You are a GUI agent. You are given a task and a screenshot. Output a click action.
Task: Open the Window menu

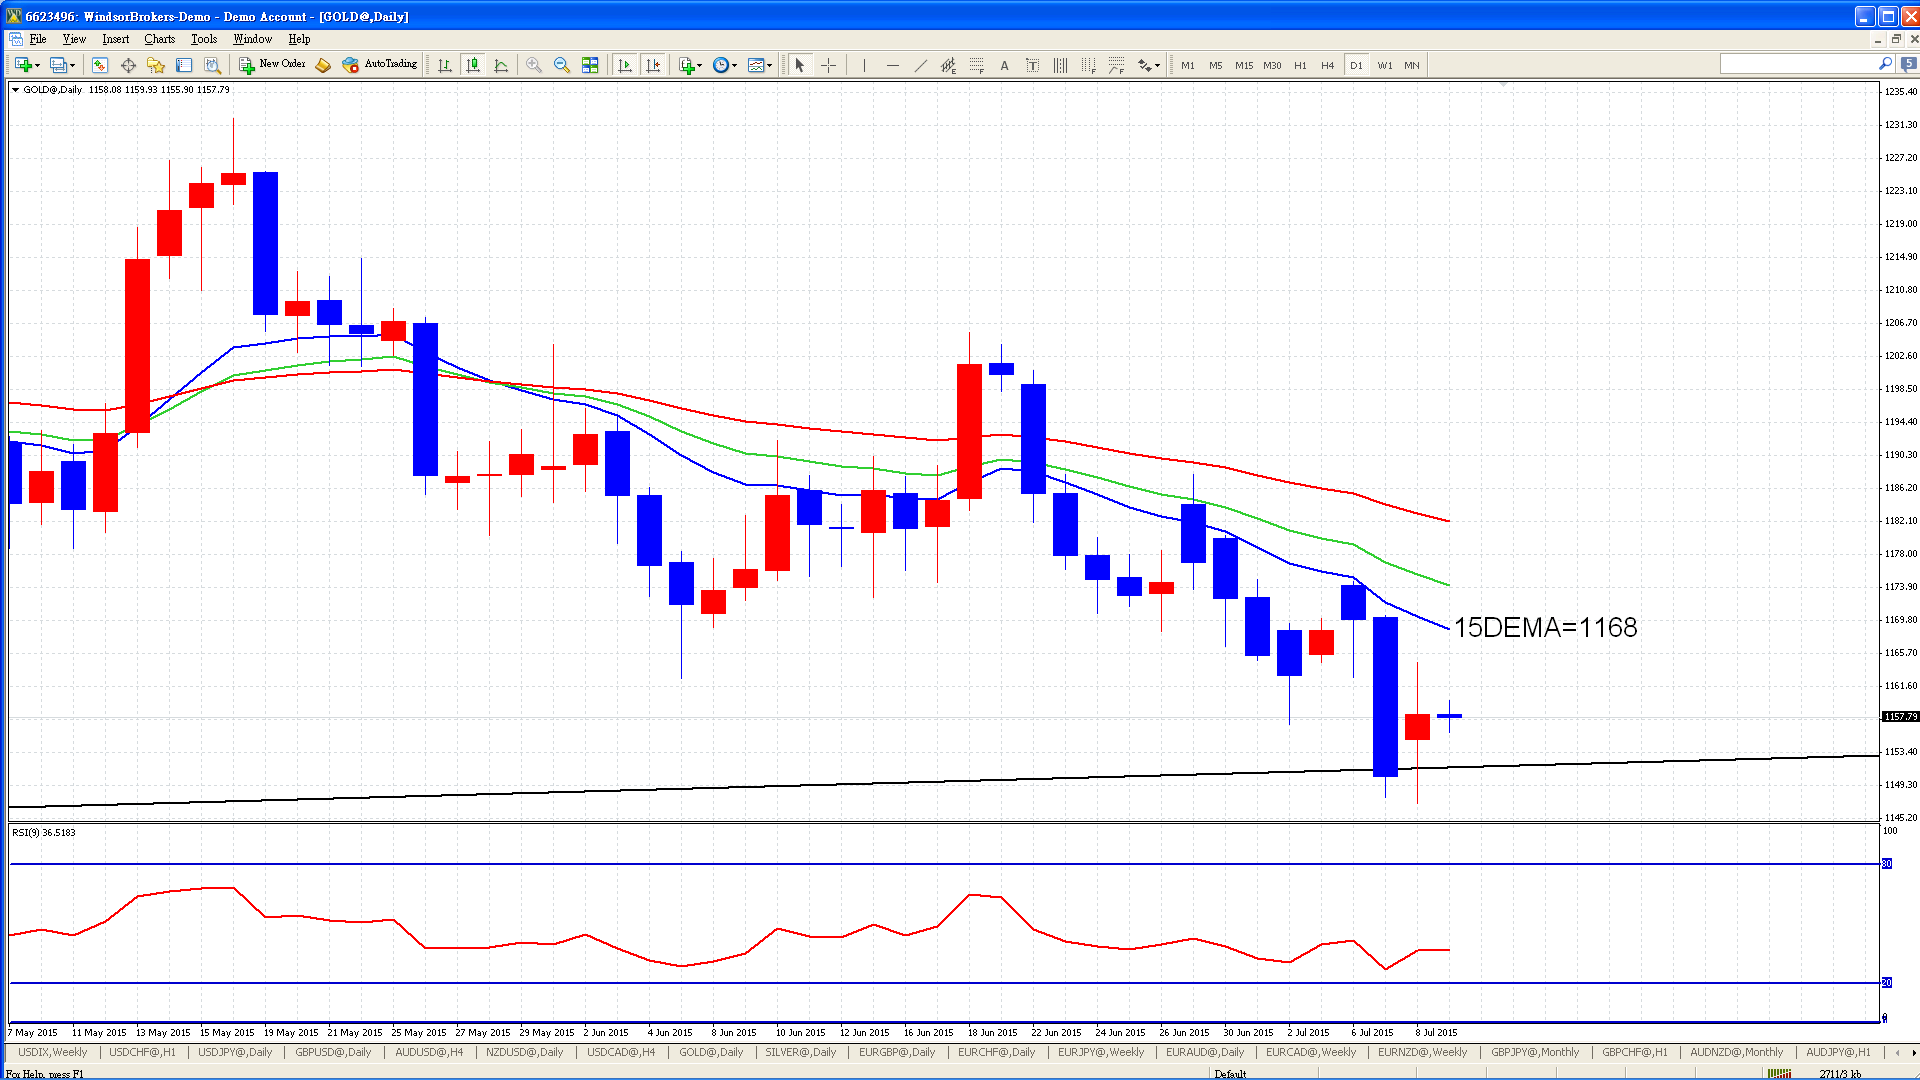(252, 39)
